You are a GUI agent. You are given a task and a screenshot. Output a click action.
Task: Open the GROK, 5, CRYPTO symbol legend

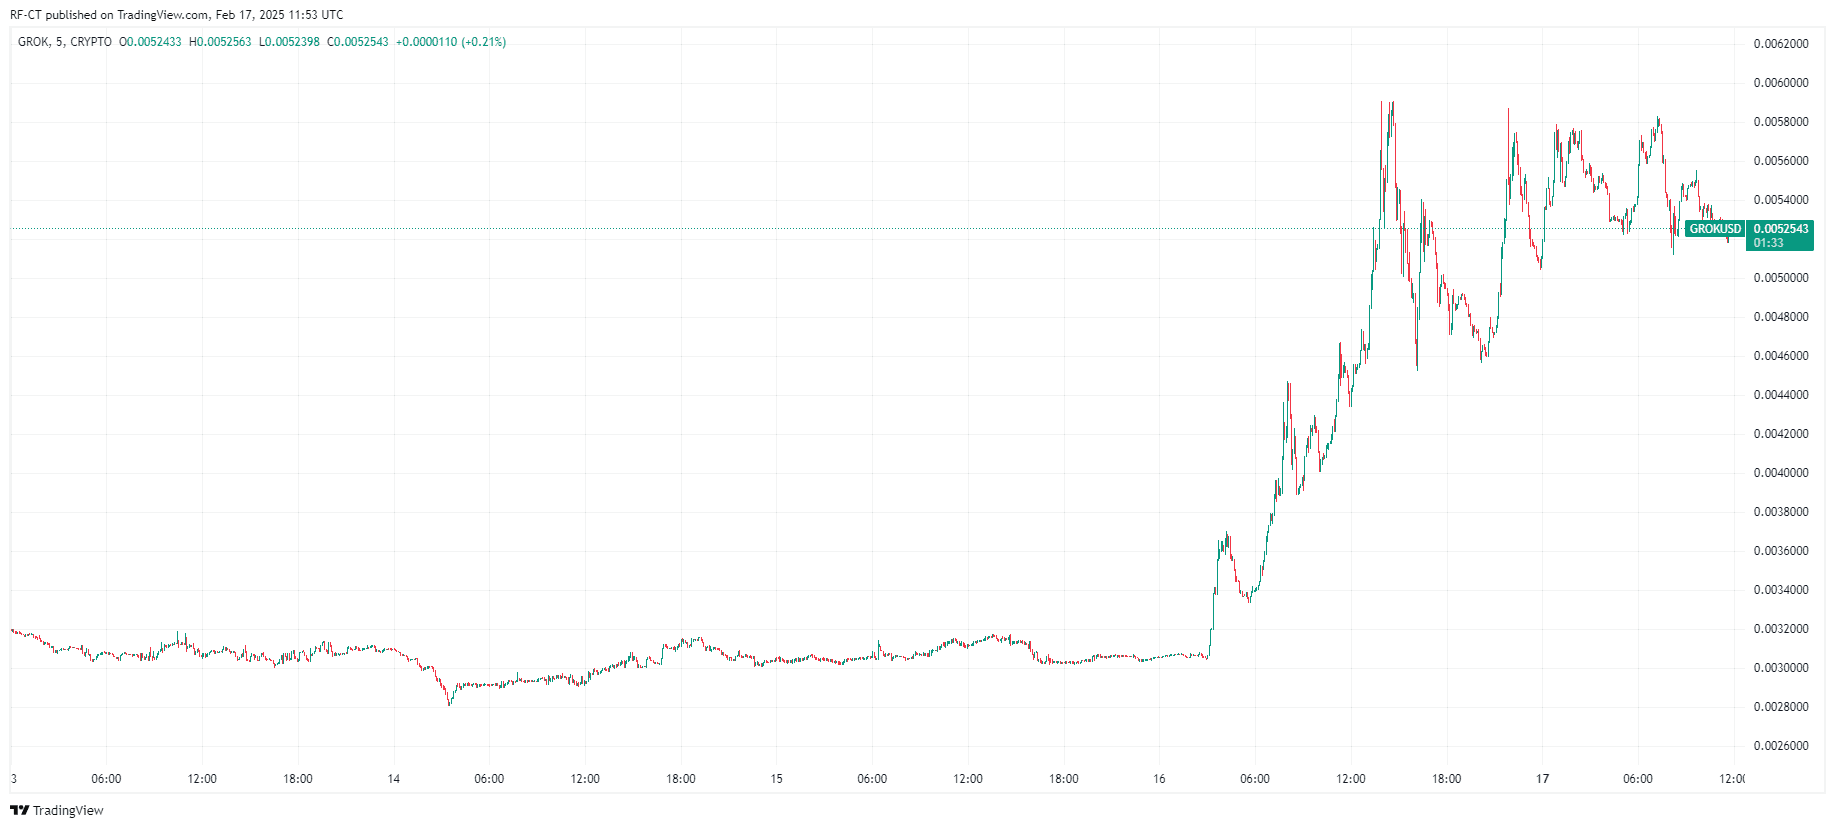[65, 42]
